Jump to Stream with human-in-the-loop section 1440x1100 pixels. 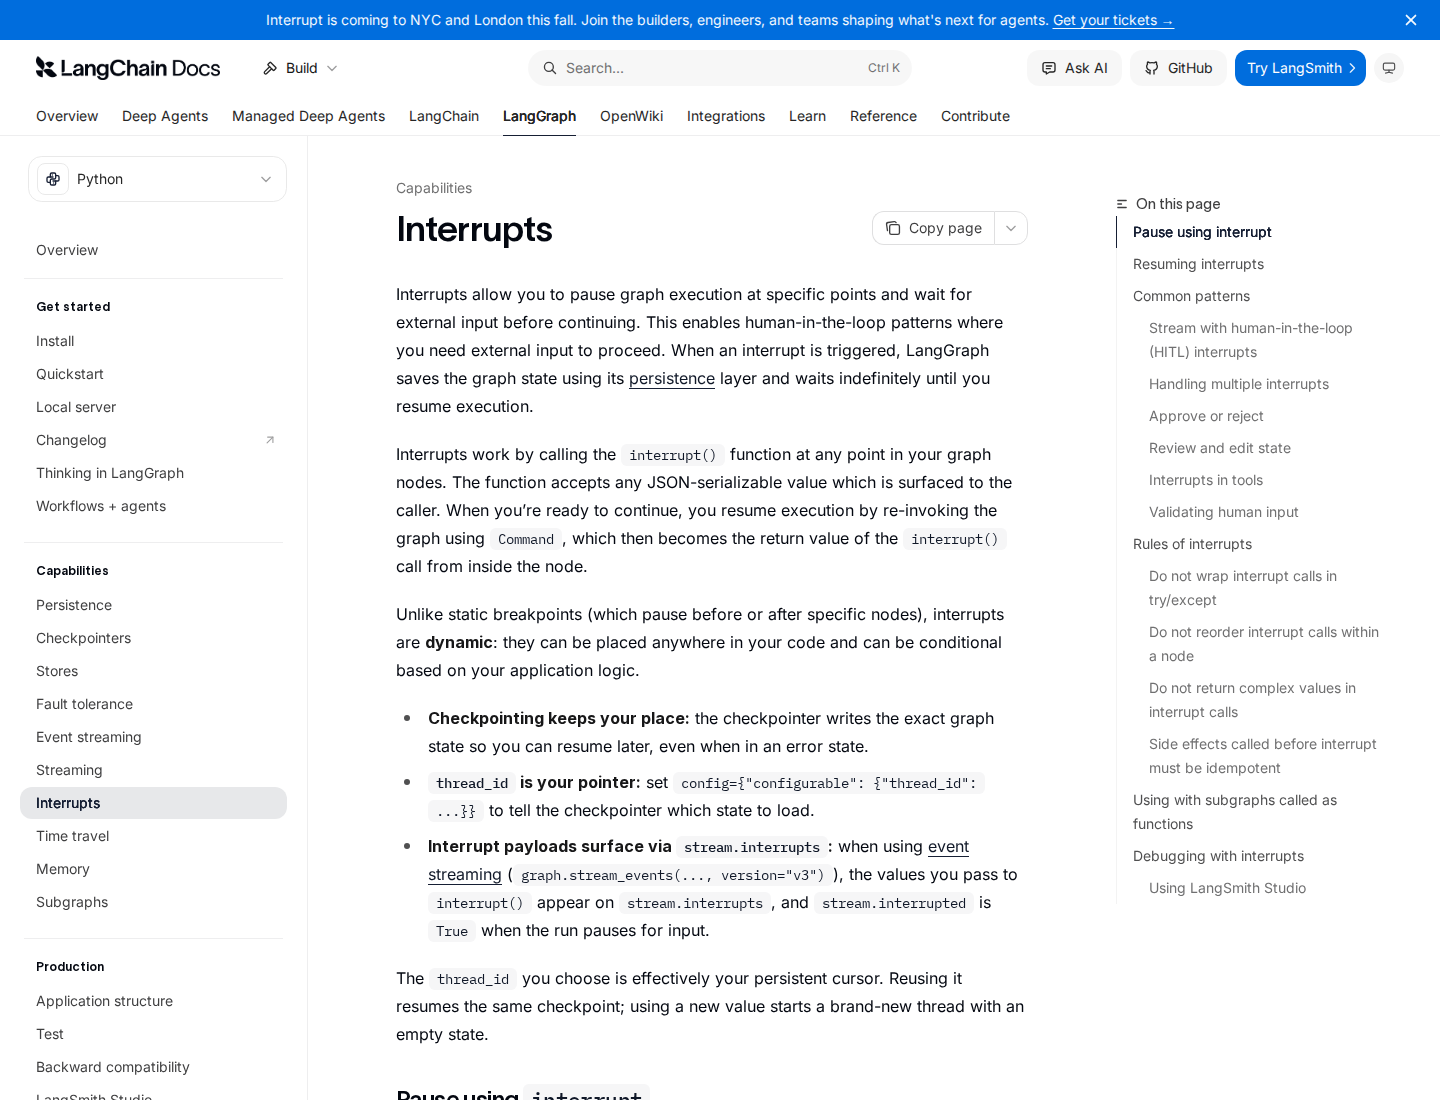pyautogui.click(x=1250, y=340)
